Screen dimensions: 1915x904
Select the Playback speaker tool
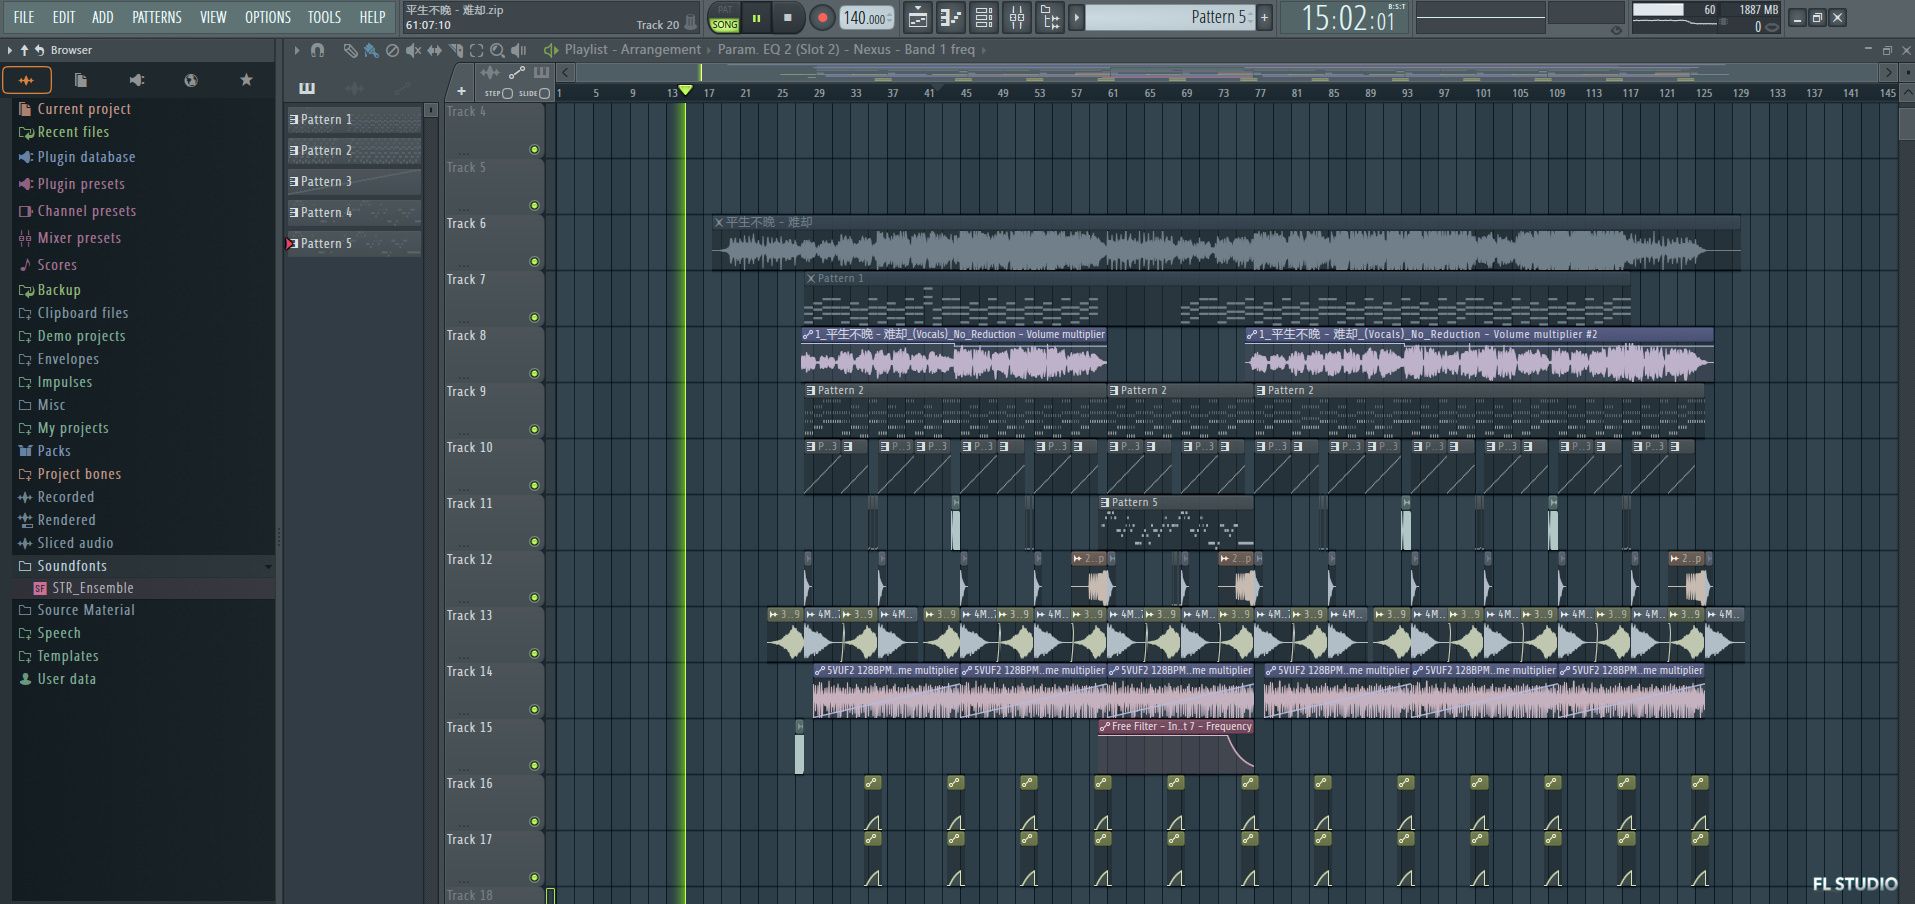518,50
